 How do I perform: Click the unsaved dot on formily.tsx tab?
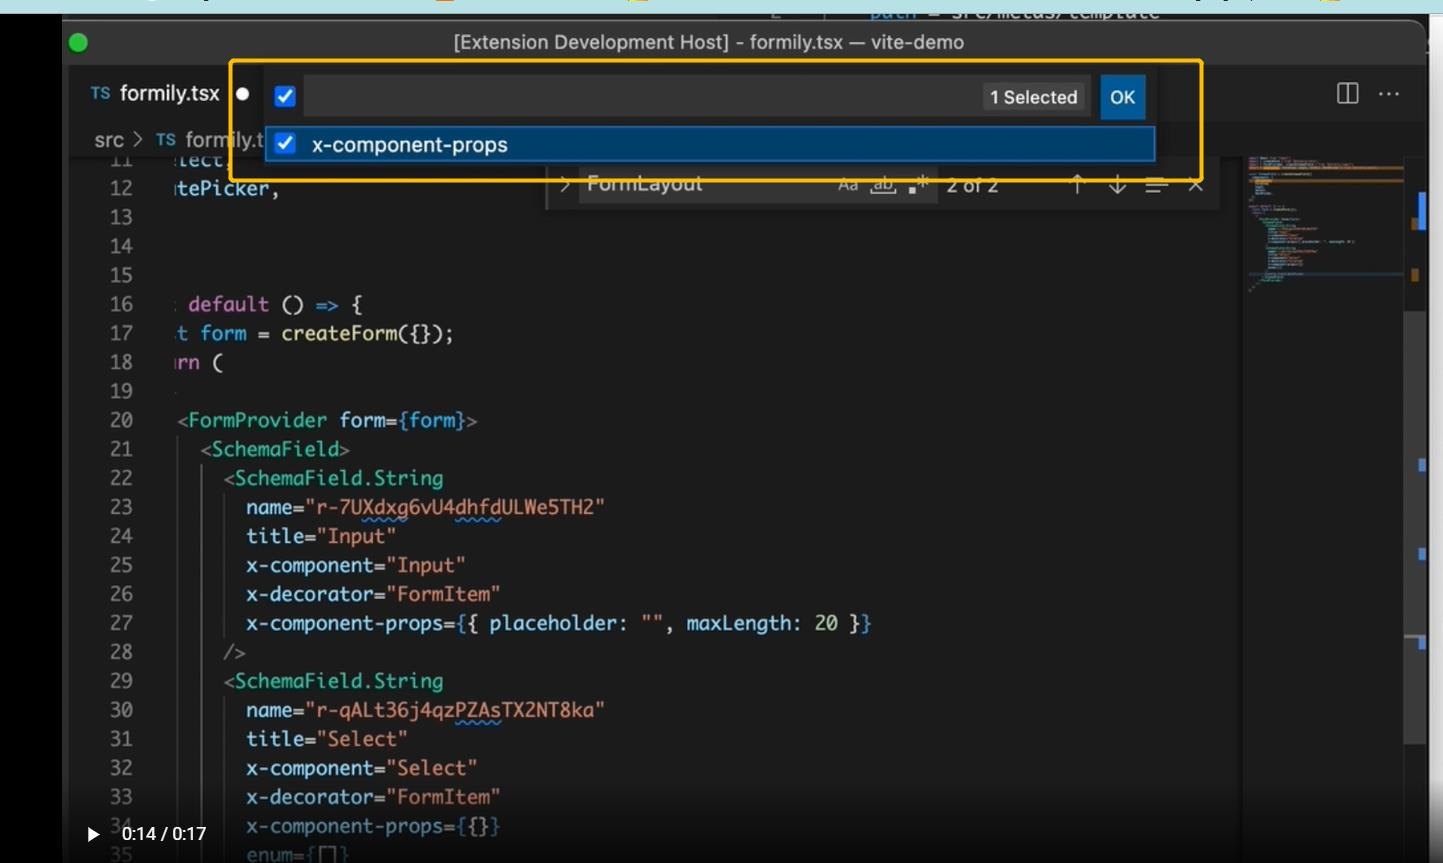coord(242,94)
